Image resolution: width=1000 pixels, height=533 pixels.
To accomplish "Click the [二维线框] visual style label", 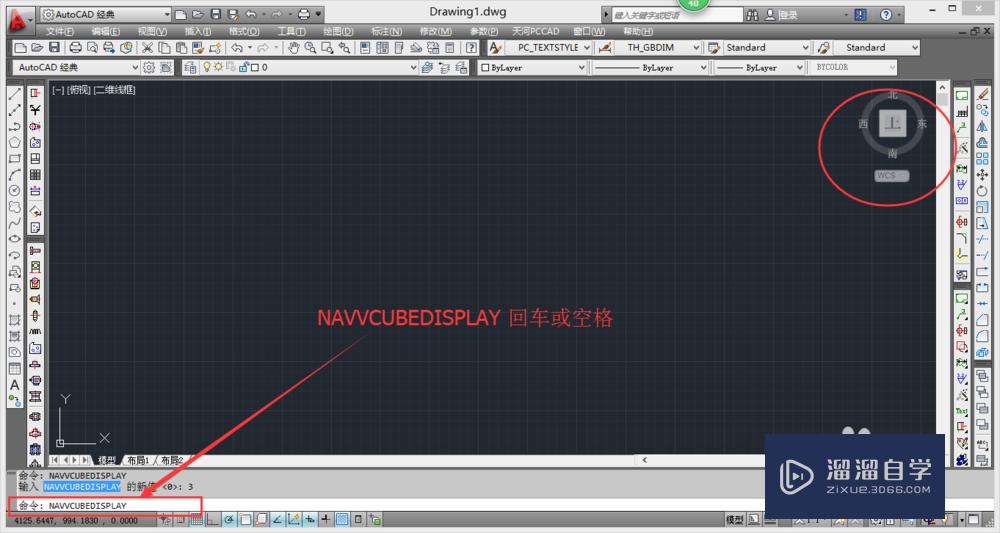I will pos(115,90).
